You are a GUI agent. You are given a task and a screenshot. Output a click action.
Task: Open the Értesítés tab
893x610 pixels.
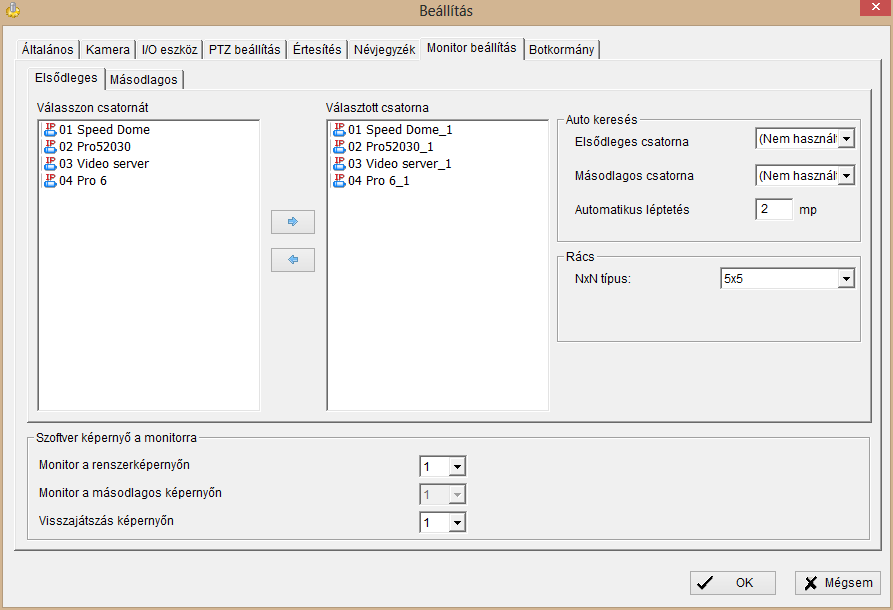coord(317,50)
